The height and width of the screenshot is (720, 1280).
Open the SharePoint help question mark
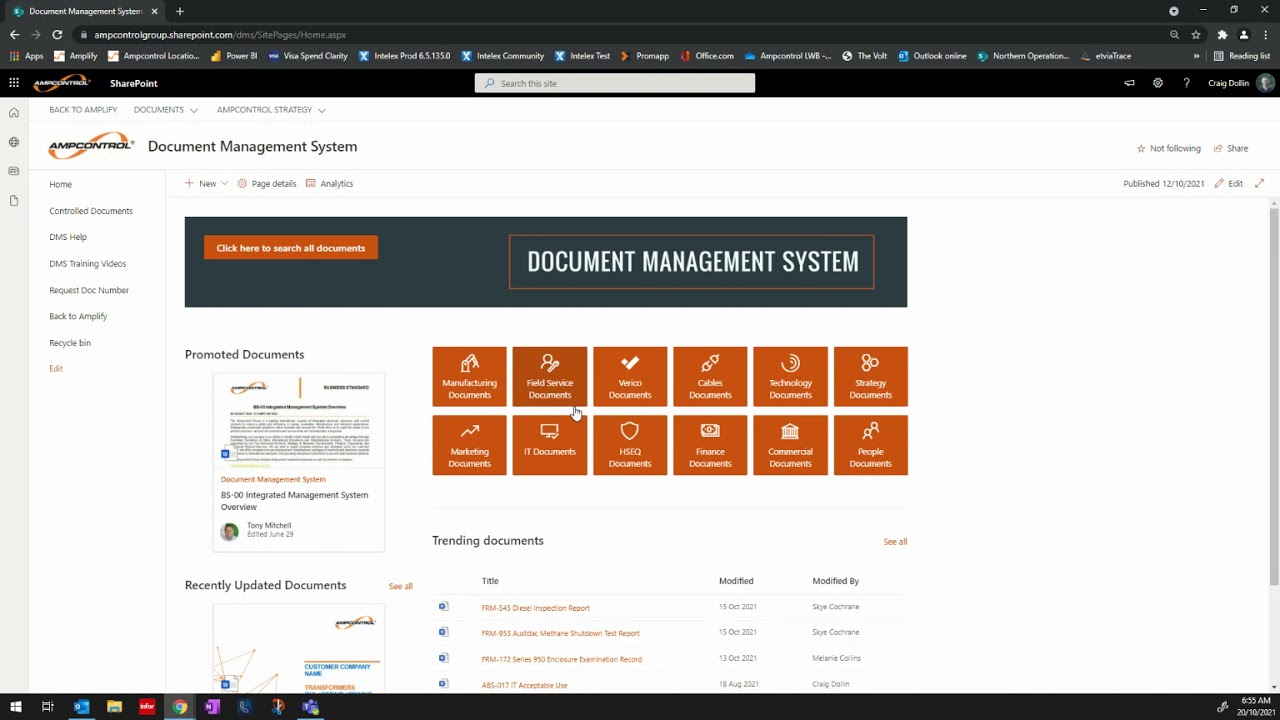click(1186, 83)
